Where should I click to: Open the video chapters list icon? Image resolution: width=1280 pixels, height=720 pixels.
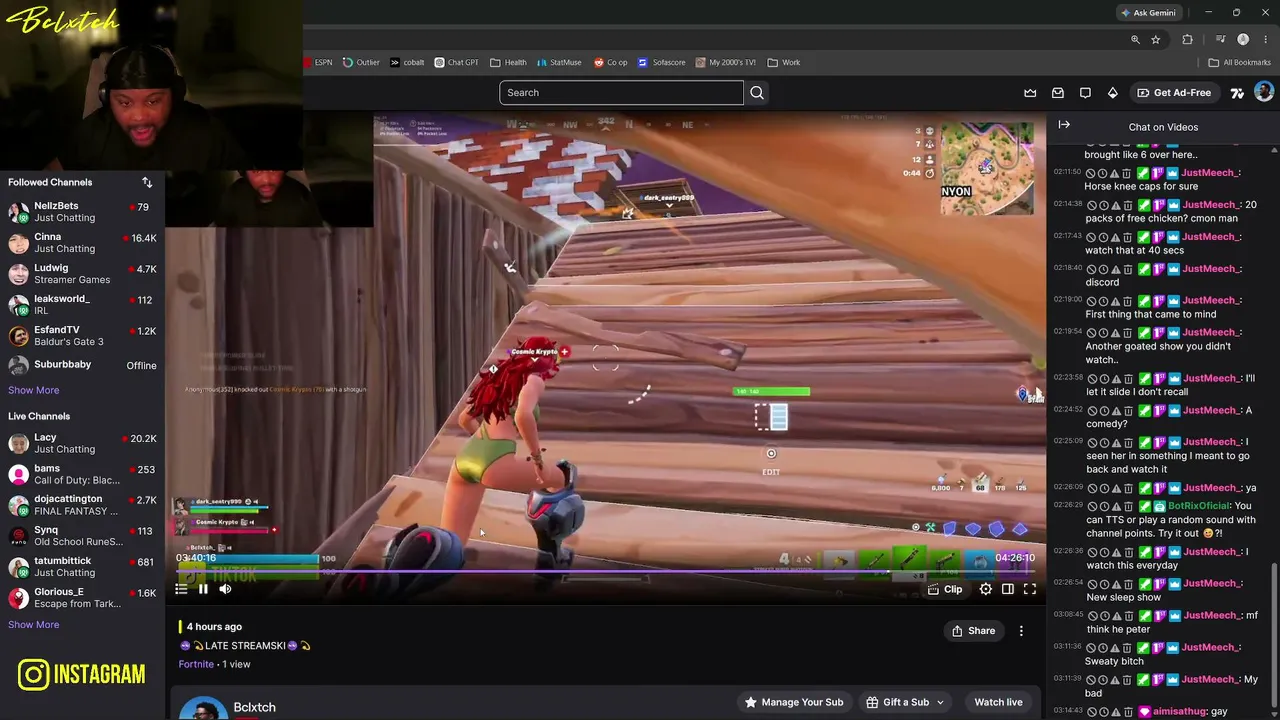(x=181, y=589)
